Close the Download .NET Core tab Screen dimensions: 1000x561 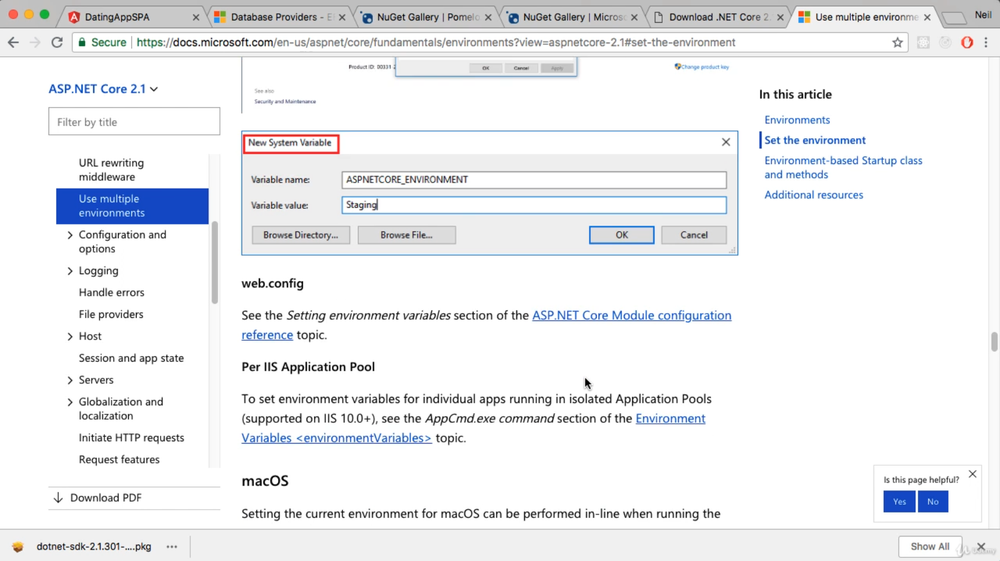coord(780,17)
